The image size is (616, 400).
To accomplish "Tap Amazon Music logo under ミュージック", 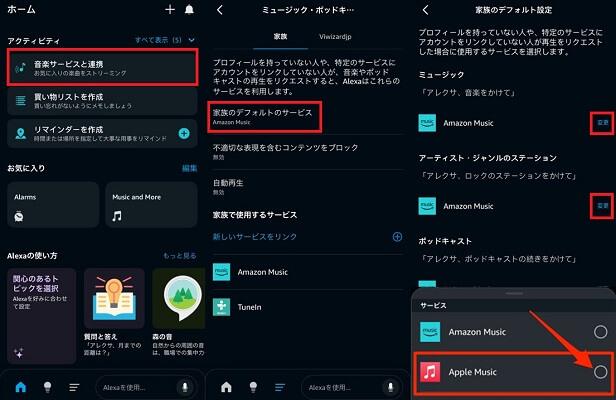I will coord(427,123).
